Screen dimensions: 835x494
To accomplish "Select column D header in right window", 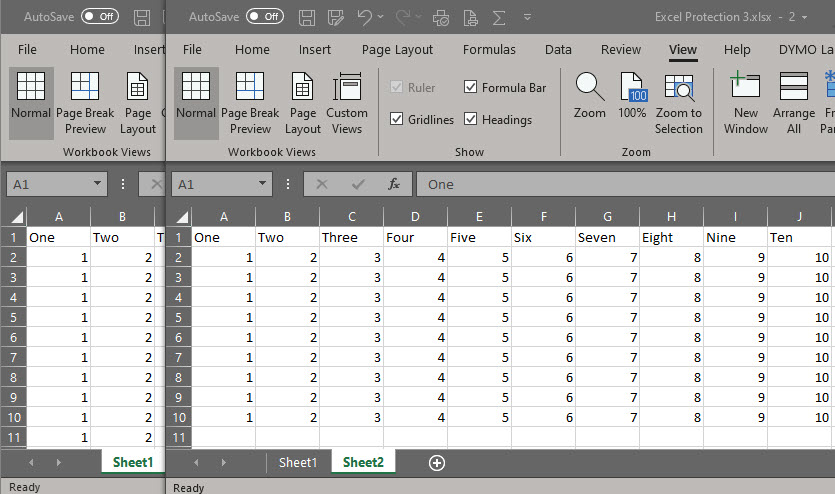I will click(x=415, y=217).
